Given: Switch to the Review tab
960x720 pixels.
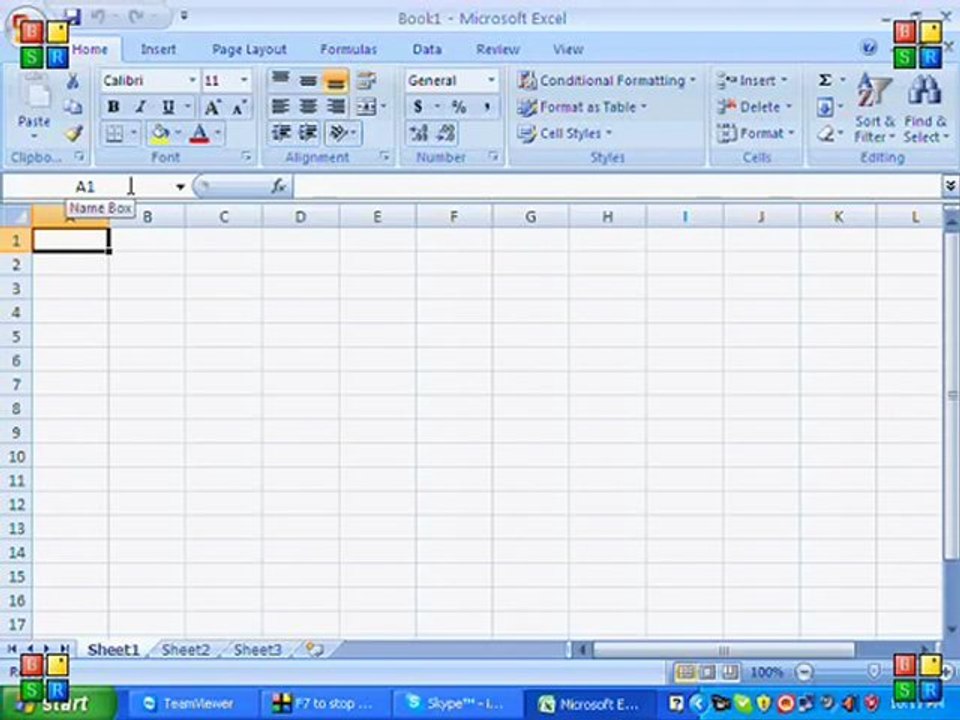Looking at the screenshot, I should pyautogui.click(x=497, y=50).
